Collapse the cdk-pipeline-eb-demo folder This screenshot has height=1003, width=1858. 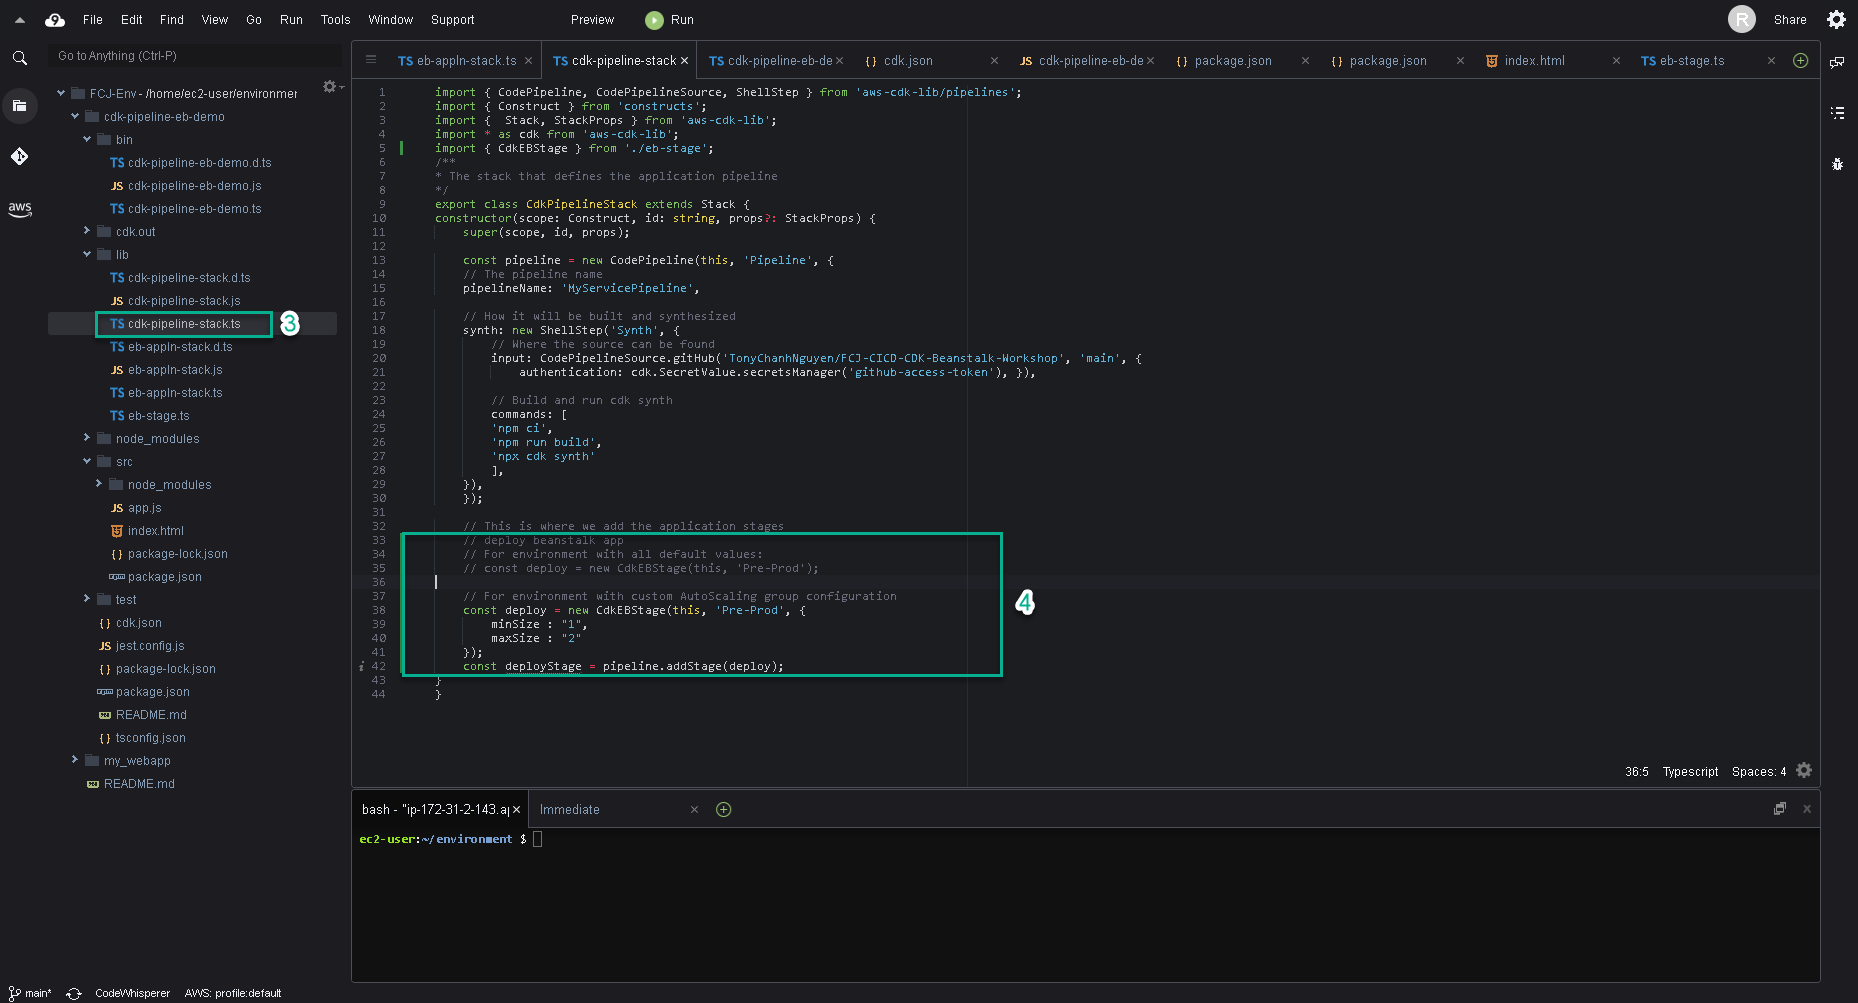tap(75, 116)
